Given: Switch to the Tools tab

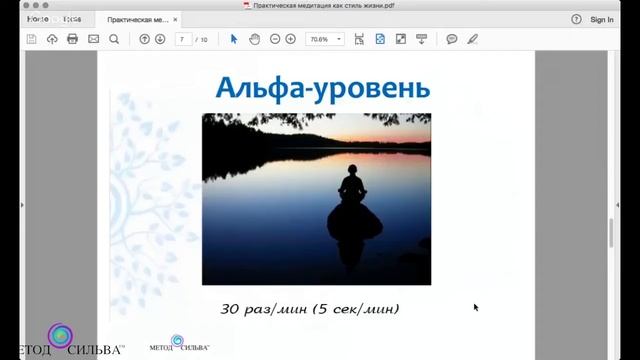Looking at the screenshot, I should click(72, 19).
